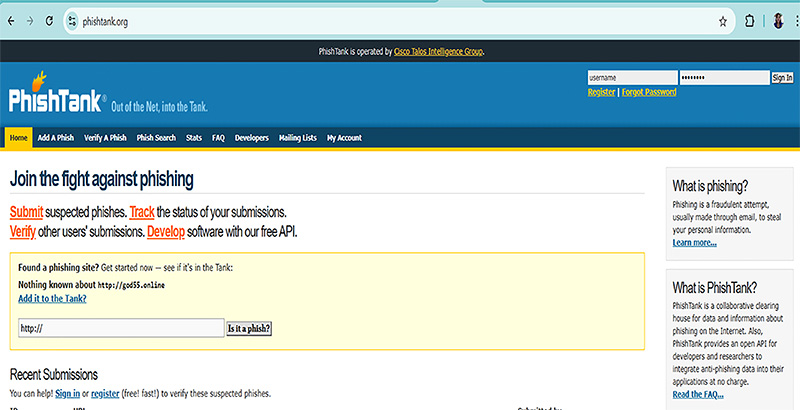Click the Sign In button
This screenshot has height=410, width=800.
tap(782, 78)
